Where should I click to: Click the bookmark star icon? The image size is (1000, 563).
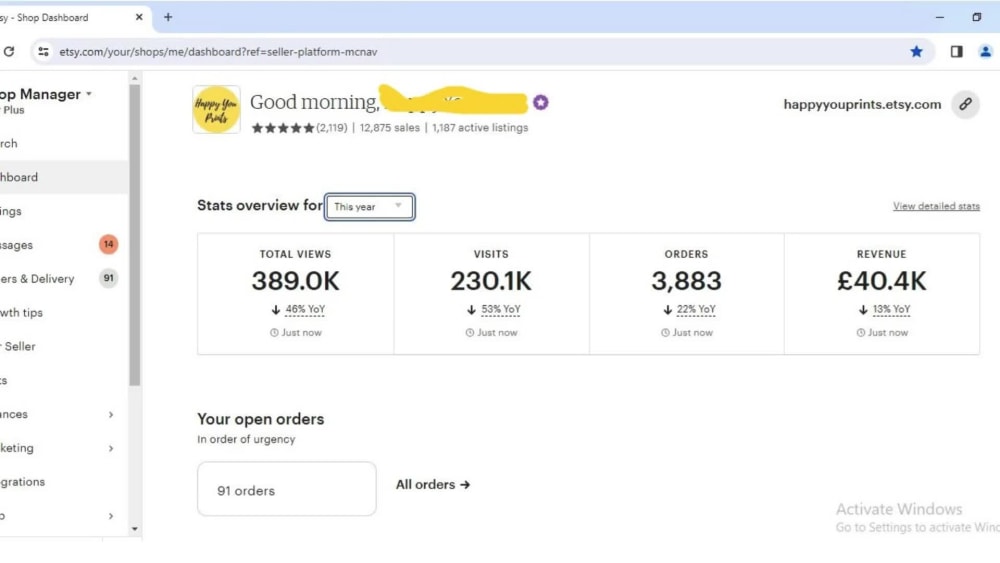(916, 52)
